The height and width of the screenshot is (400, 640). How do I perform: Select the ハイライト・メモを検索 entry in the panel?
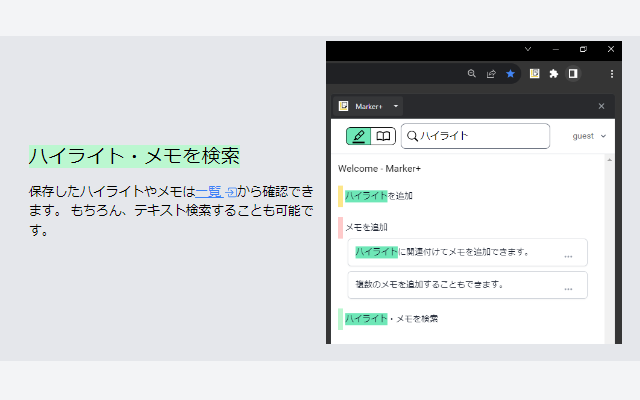point(391,319)
